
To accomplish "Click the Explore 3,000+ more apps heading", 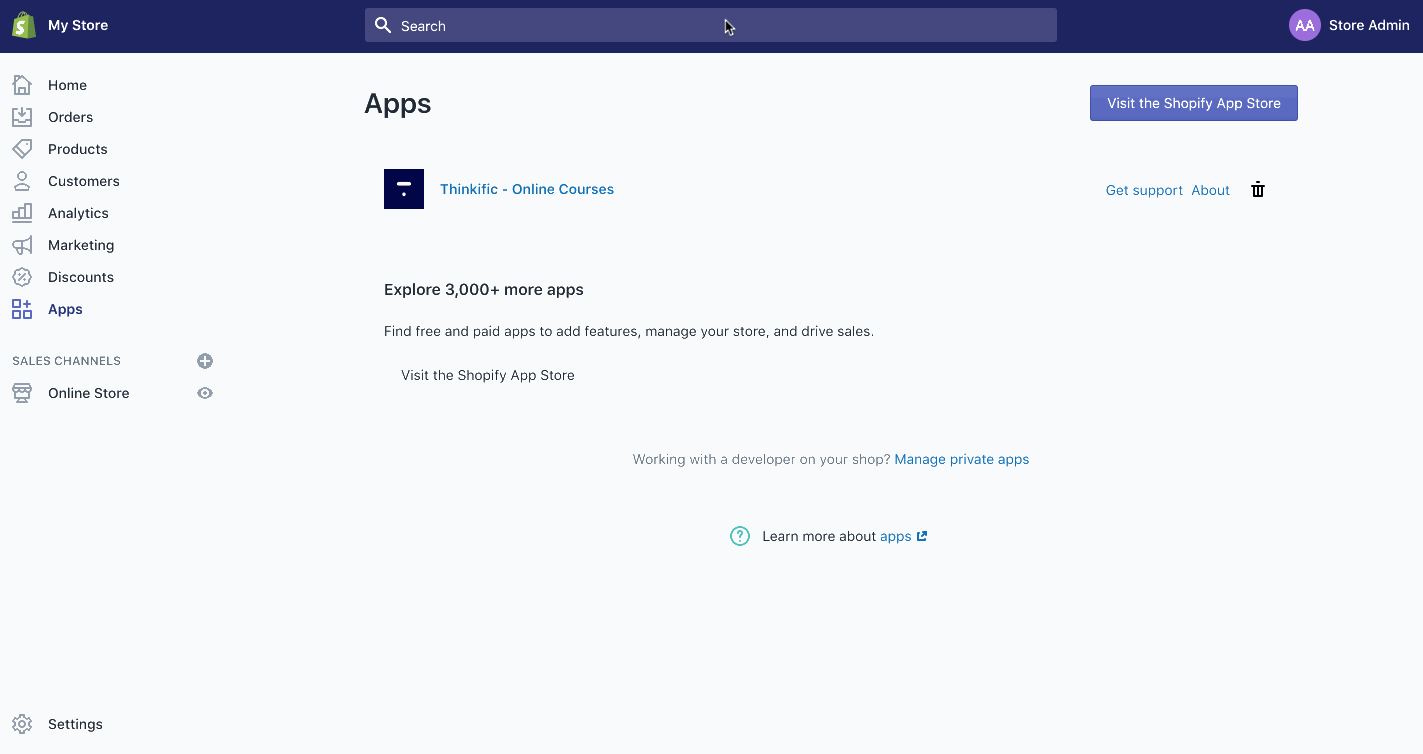I will 484,289.
